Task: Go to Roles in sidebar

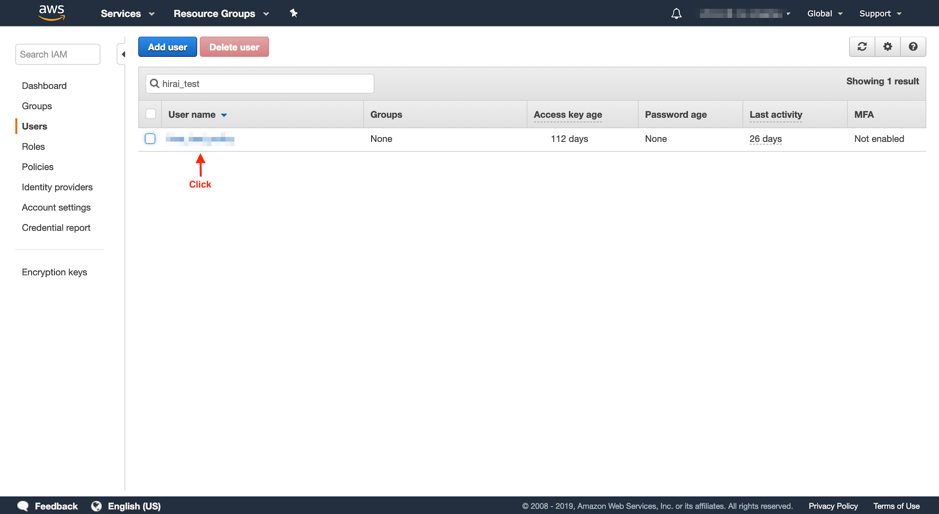Action: pyautogui.click(x=33, y=147)
